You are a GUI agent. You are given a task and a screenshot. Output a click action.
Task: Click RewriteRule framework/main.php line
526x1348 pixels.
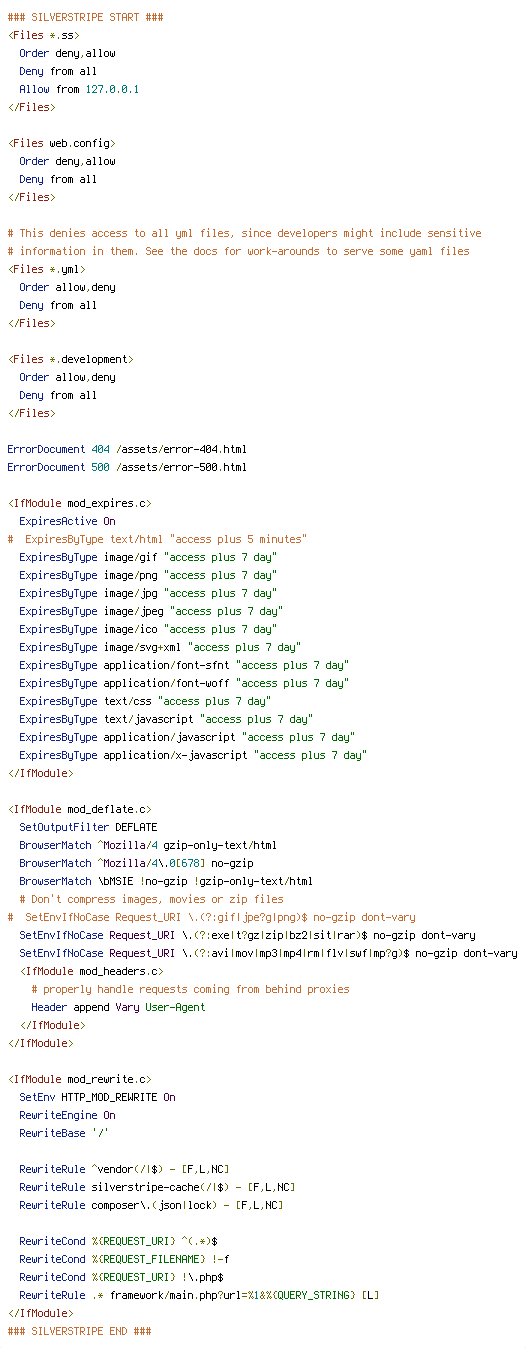point(197,1295)
